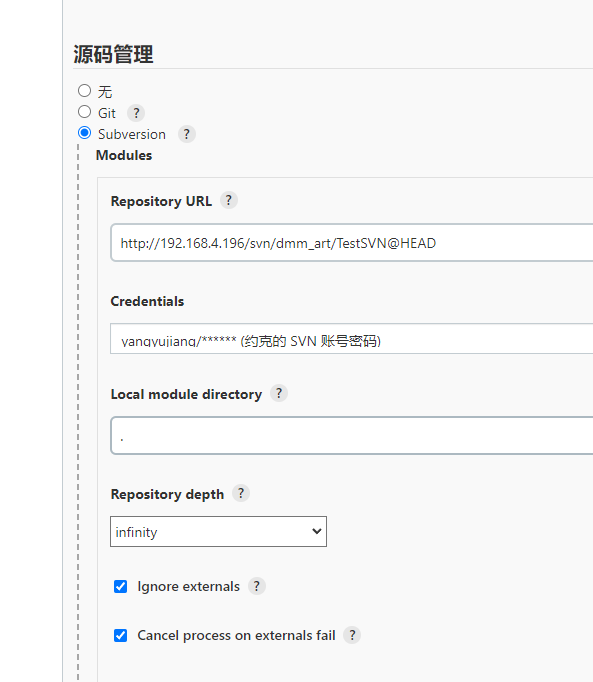Open the Repository depth infinity dropdown
Viewport: 593px width, 682px height.
(x=218, y=532)
